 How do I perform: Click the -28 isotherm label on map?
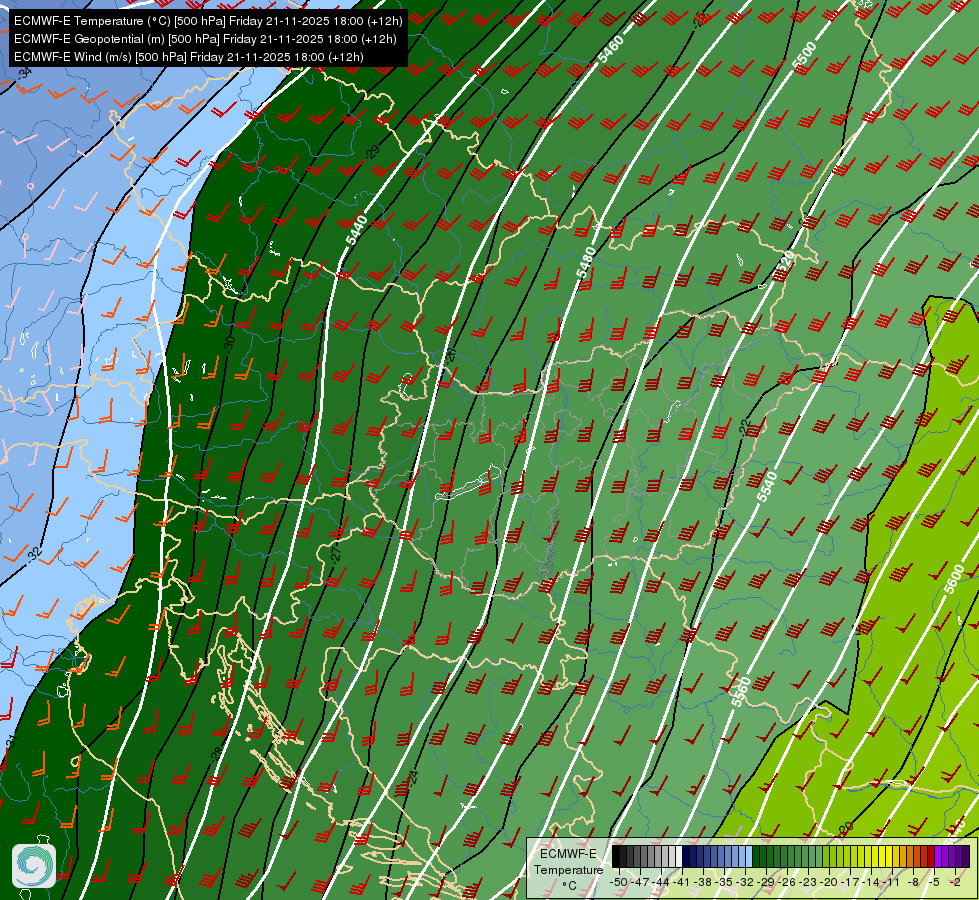(x=215, y=754)
